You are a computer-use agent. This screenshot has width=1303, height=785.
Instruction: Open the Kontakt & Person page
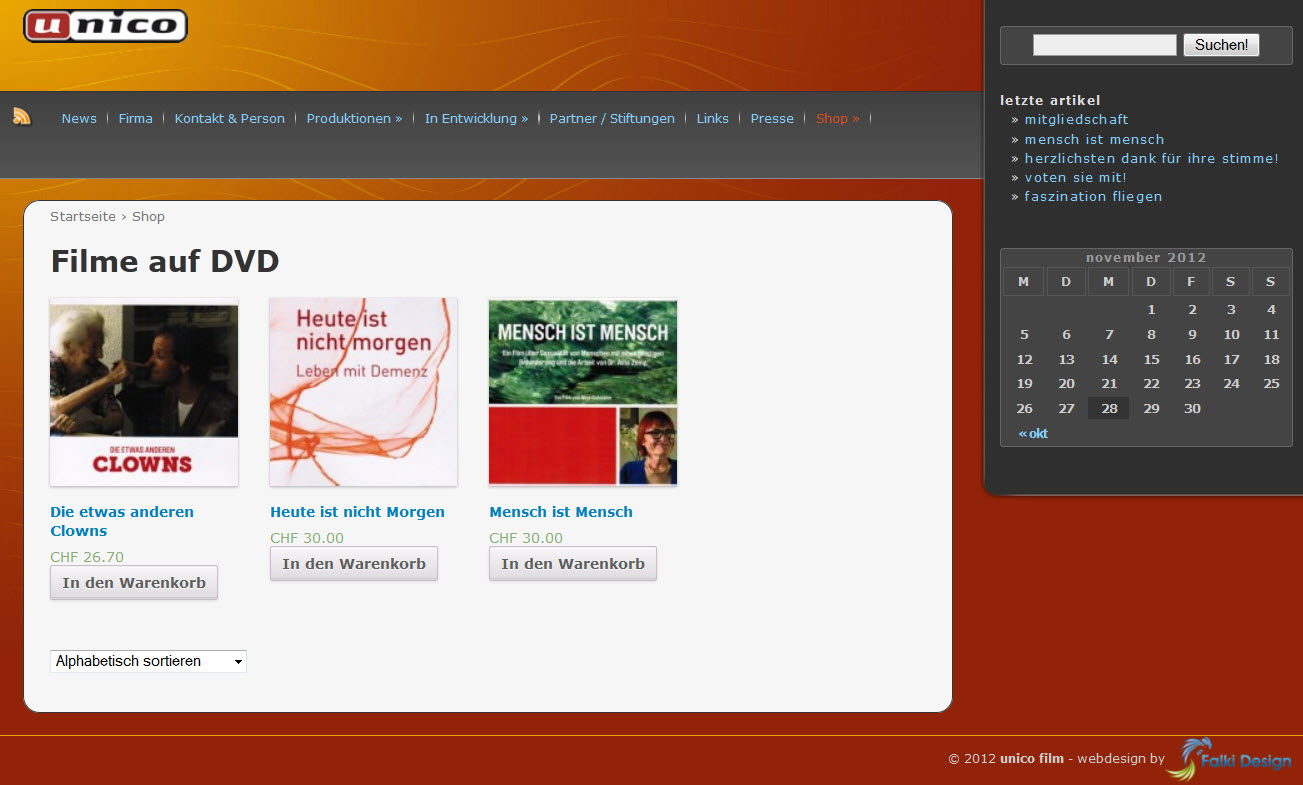tap(229, 118)
